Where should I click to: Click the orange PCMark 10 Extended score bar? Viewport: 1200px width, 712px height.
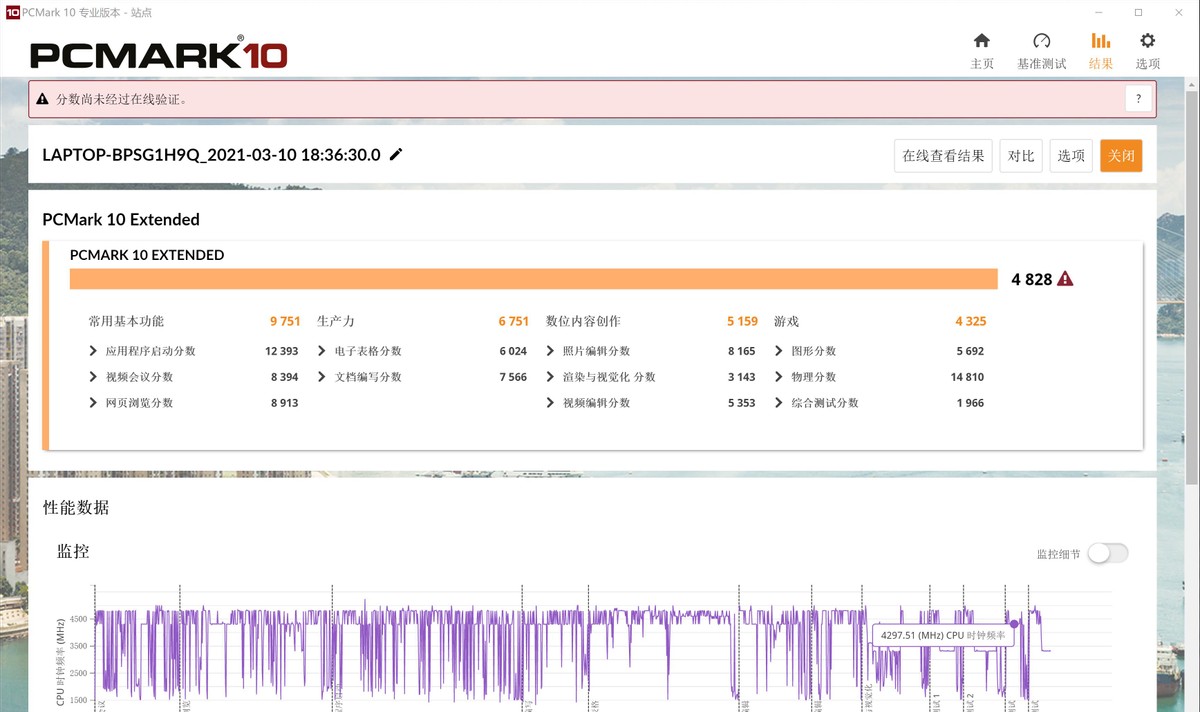point(533,279)
